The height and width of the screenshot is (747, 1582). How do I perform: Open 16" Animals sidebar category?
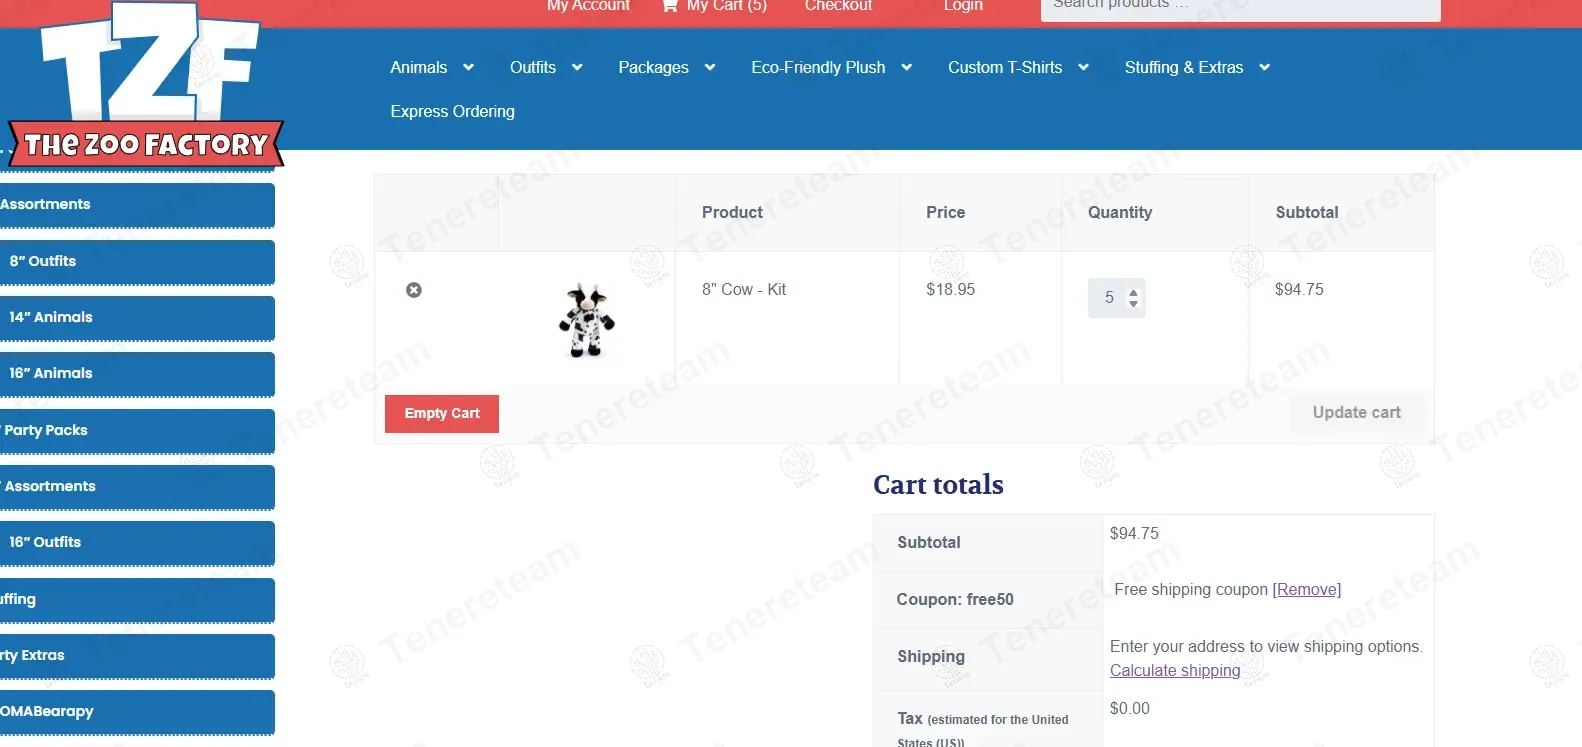137,373
